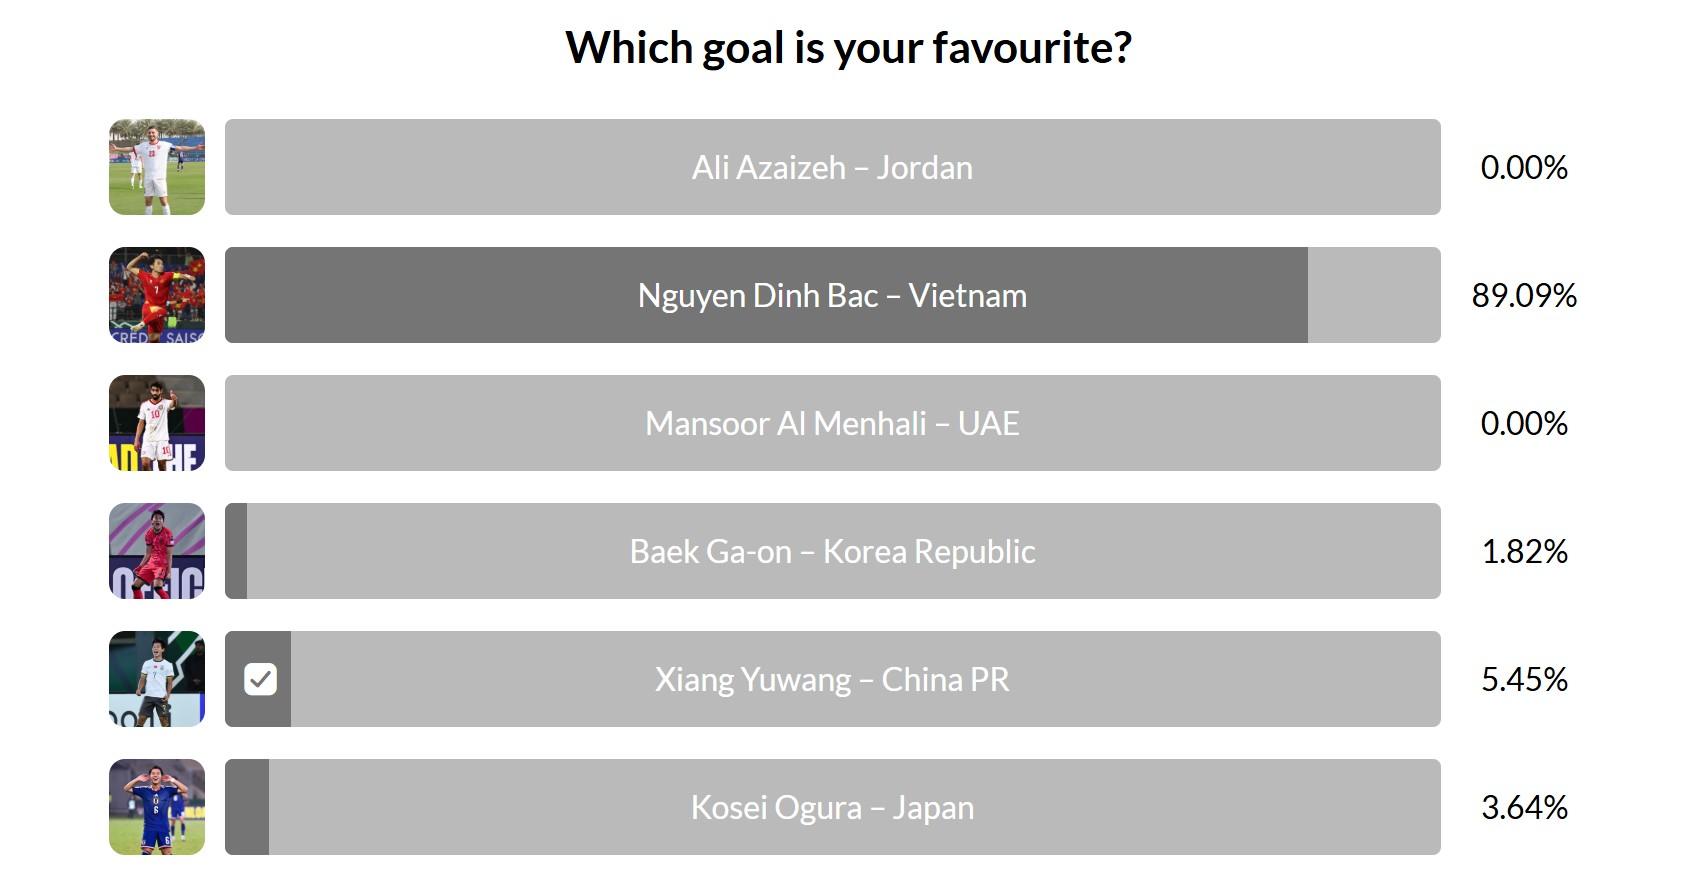Vote for Kosei Ogura – Japan
The image size is (1708, 896).
point(832,807)
